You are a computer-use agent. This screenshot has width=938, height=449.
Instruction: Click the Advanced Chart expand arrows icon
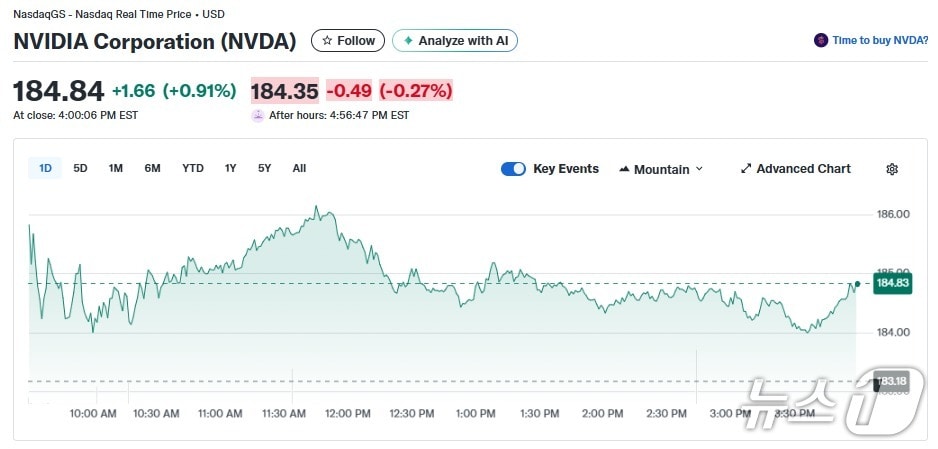point(745,169)
